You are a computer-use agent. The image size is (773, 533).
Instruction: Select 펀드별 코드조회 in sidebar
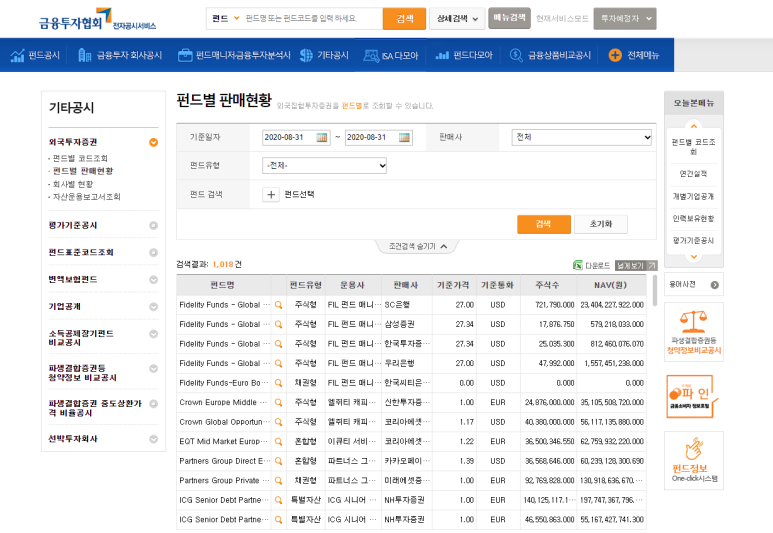[x=80, y=158]
